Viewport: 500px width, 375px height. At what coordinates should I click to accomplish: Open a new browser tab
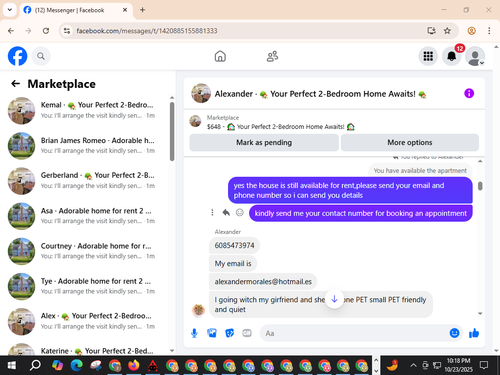(142, 10)
